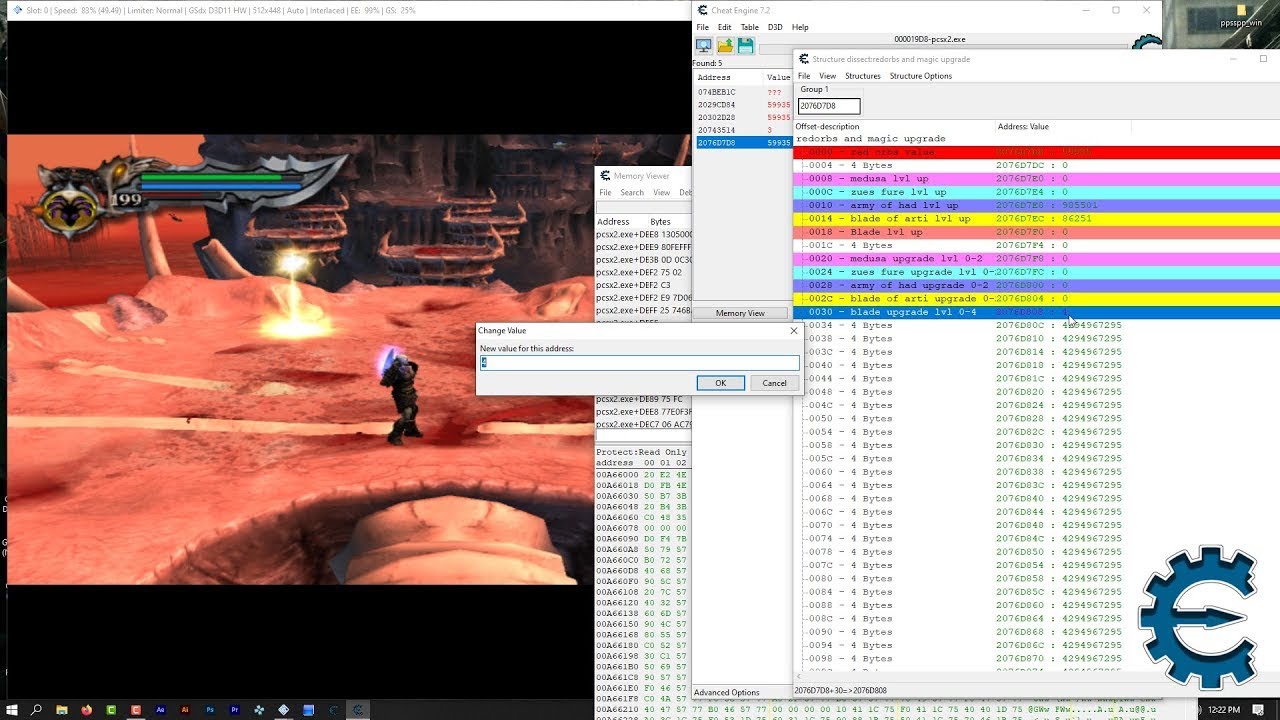This screenshot has height=720, width=1280.
Task: Select the highlighted found address 2076D7D8
Action: 743,143
